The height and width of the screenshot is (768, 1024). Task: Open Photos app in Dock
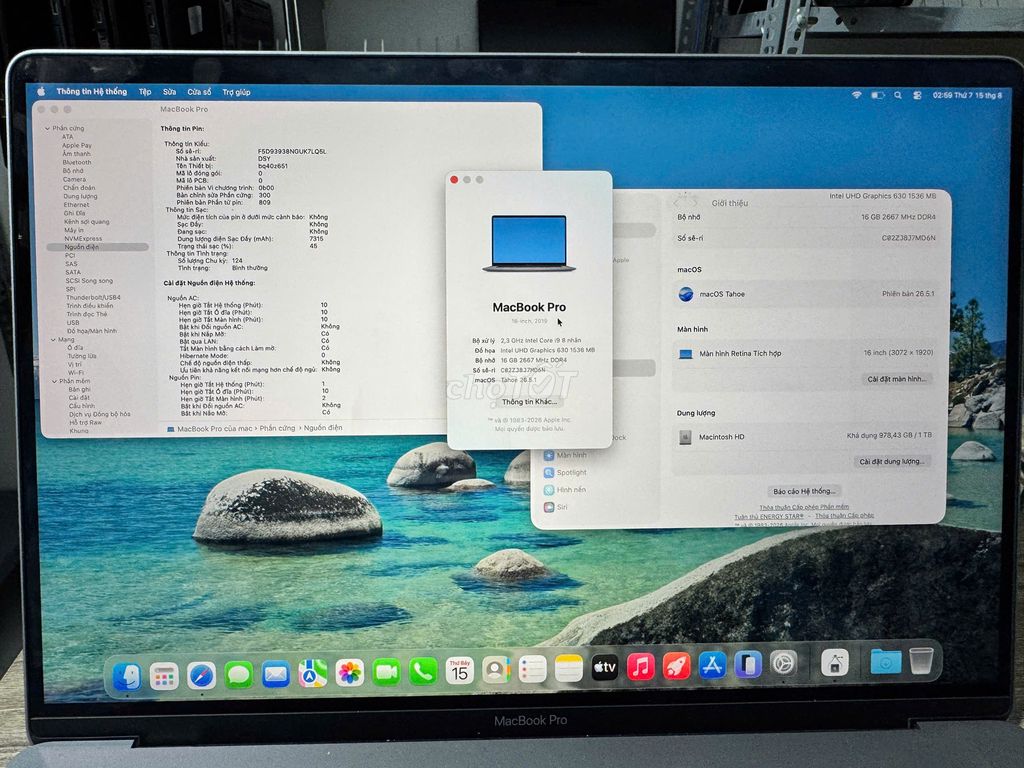pos(349,673)
